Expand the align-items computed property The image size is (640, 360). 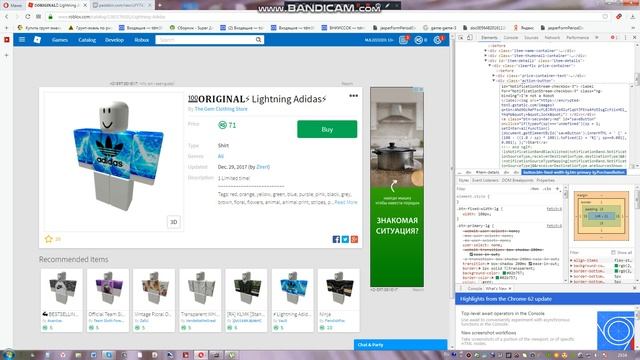coord(571,260)
